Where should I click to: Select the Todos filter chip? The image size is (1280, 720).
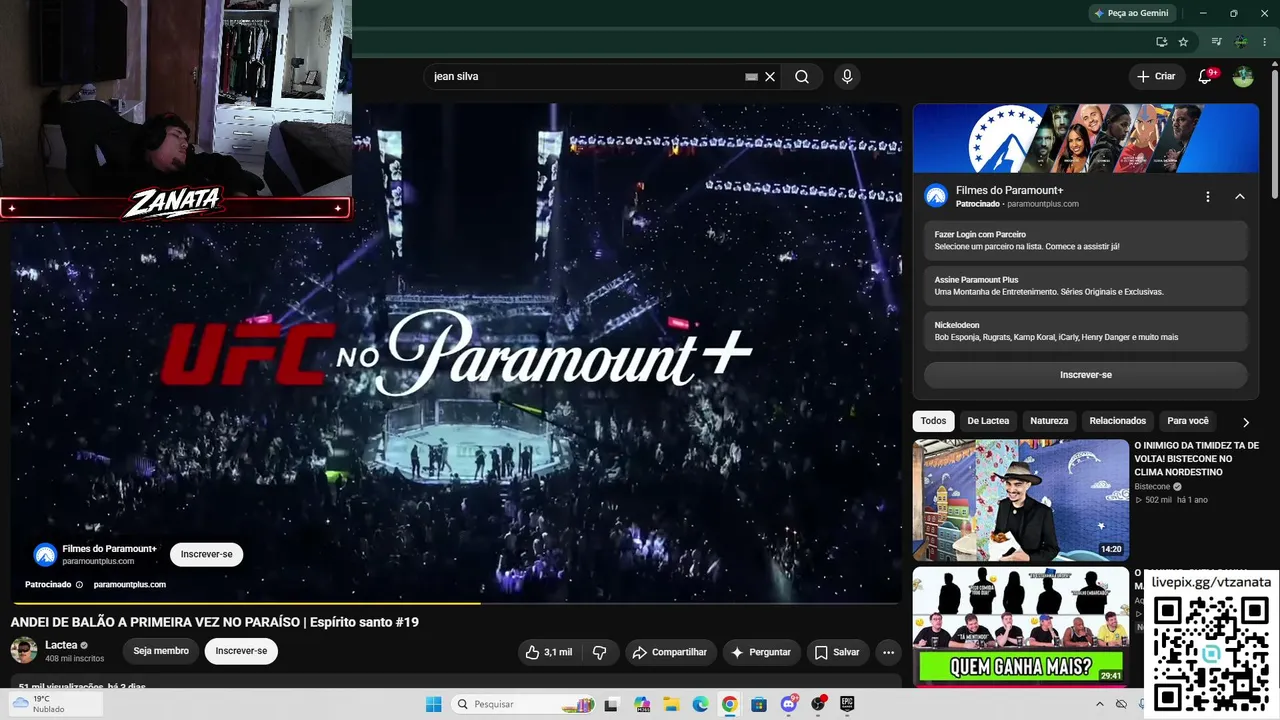(933, 421)
